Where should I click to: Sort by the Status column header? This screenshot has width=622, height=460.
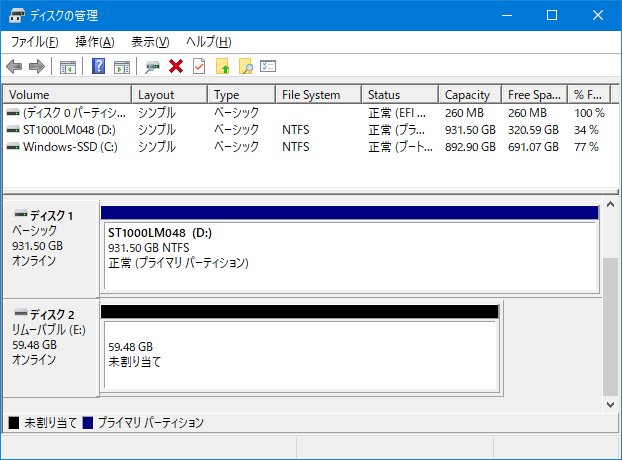coord(400,95)
